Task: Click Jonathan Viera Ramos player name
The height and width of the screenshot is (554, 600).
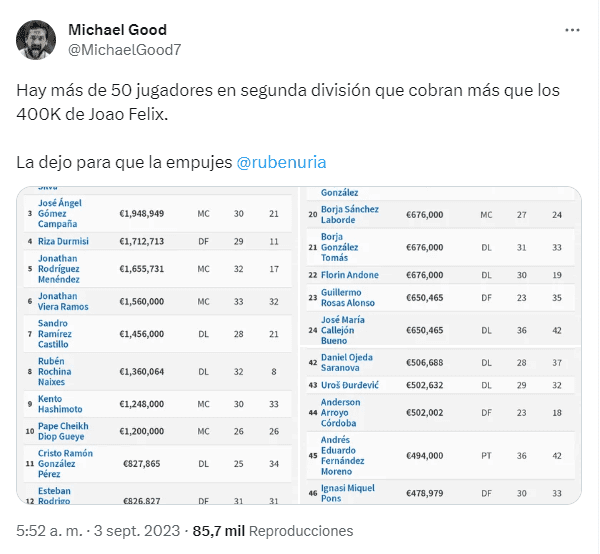Action: pos(57,301)
